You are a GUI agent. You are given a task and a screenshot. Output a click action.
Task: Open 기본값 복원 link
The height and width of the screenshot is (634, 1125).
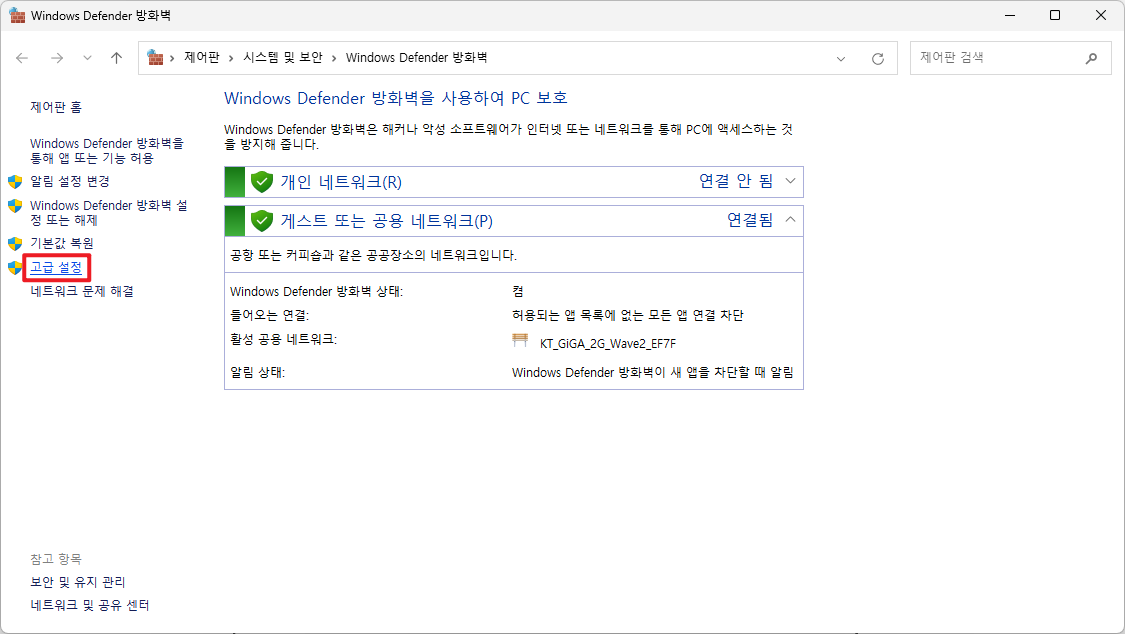click(62, 243)
